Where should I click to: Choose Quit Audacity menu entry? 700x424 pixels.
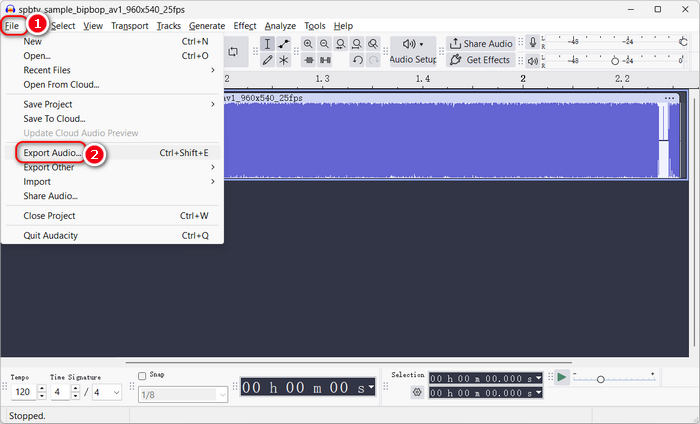click(113, 235)
